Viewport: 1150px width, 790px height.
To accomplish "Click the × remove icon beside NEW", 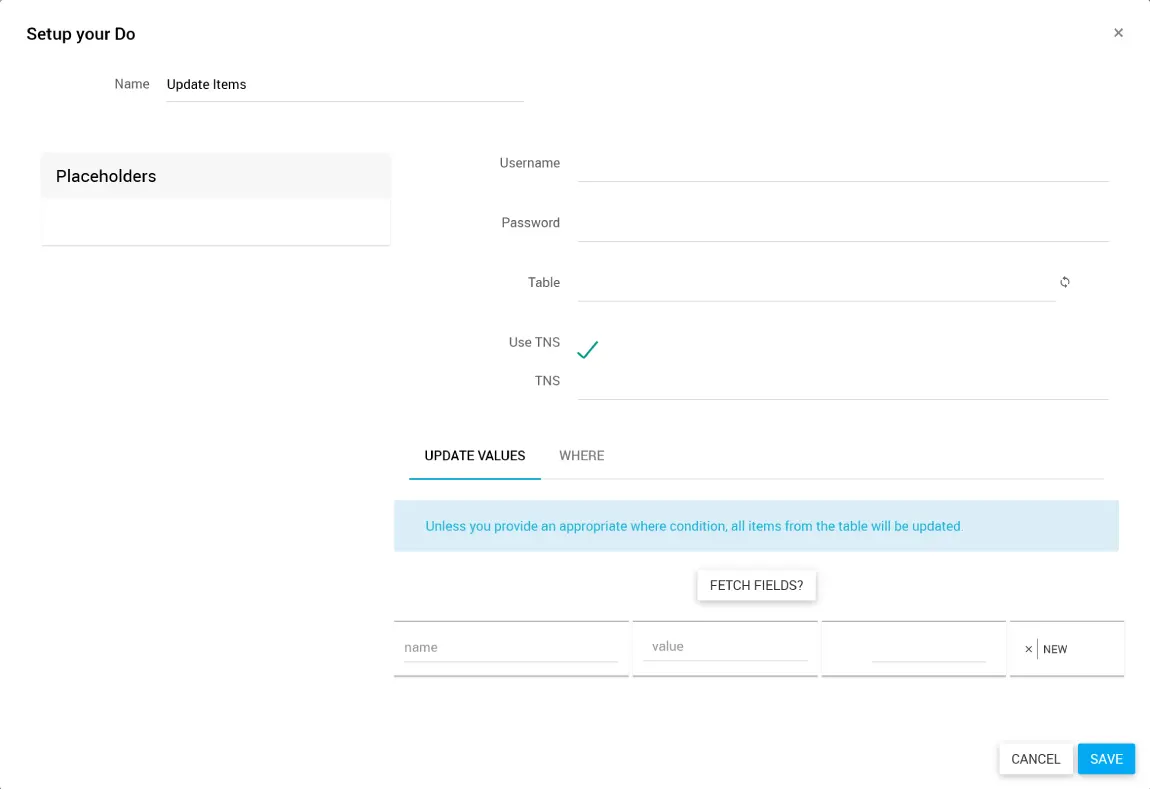I will [1028, 649].
